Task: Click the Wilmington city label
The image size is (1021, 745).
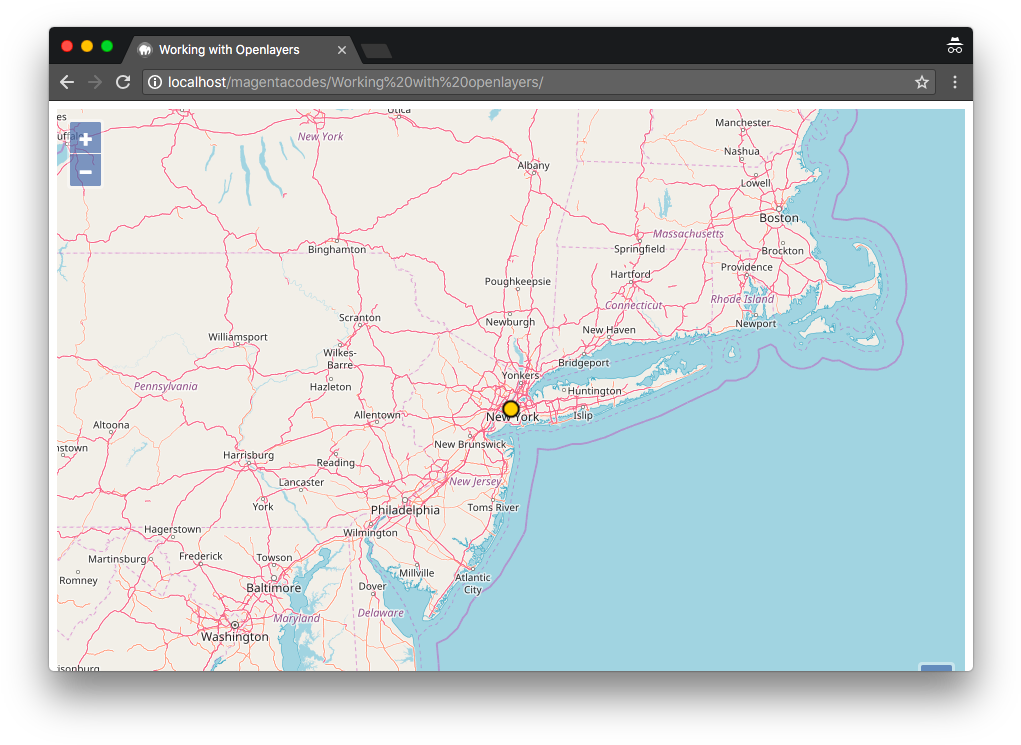Action: 371,533
